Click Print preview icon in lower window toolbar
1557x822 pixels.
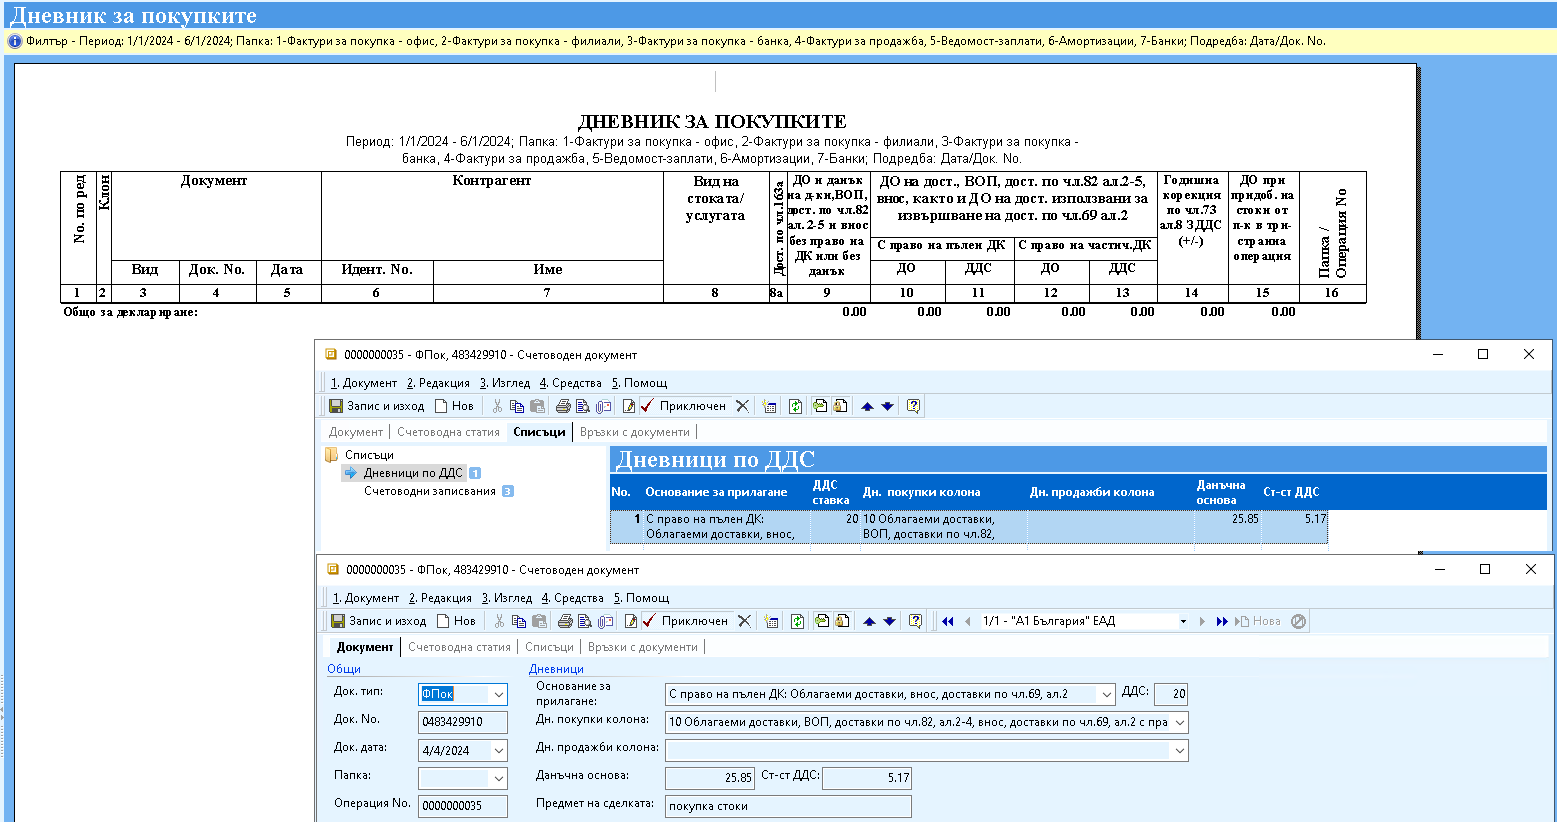[585, 621]
